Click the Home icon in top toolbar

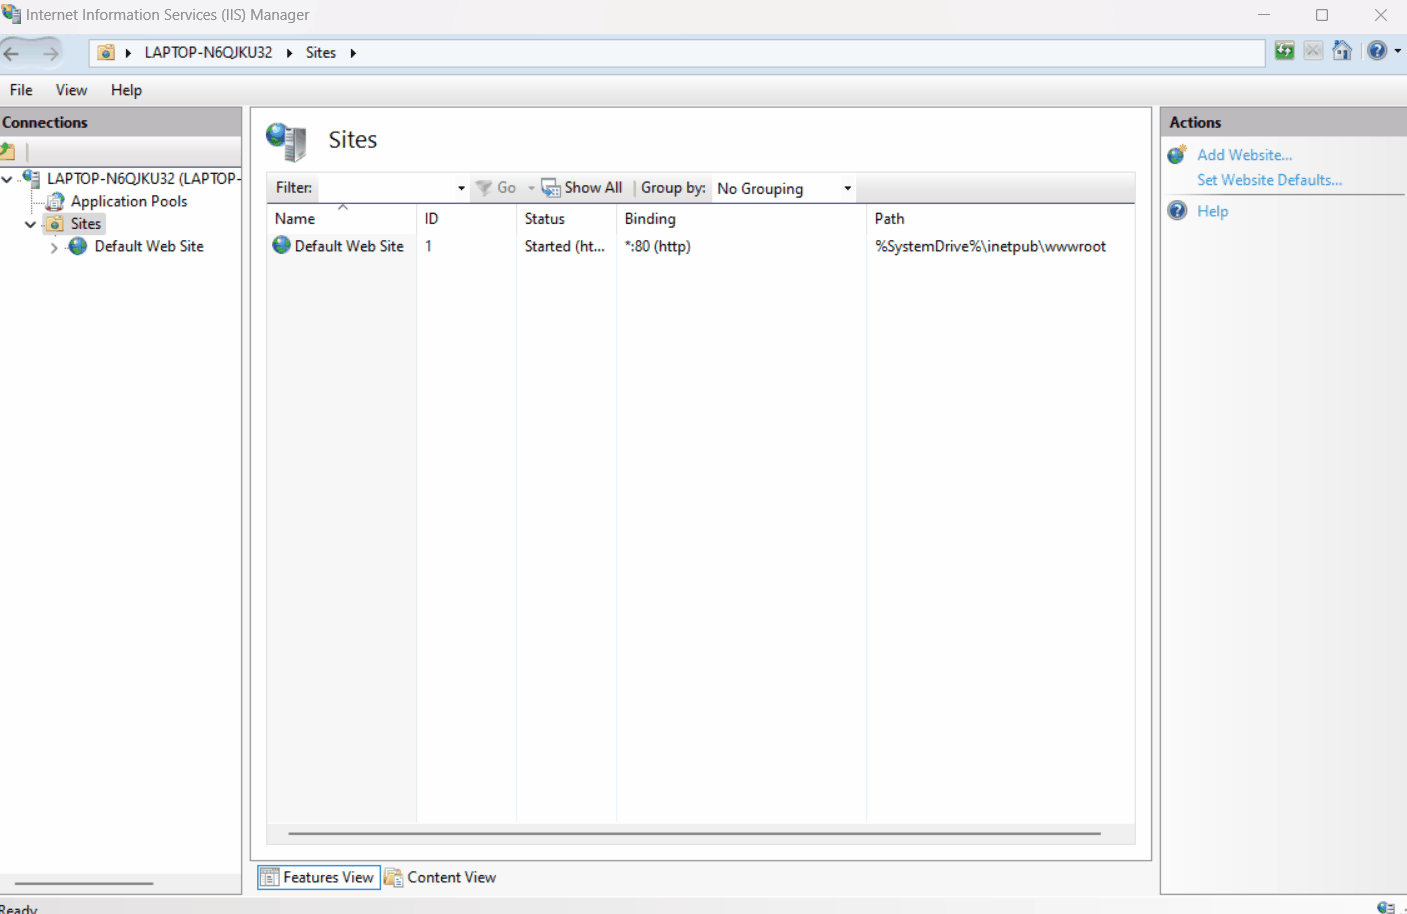point(1342,51)
